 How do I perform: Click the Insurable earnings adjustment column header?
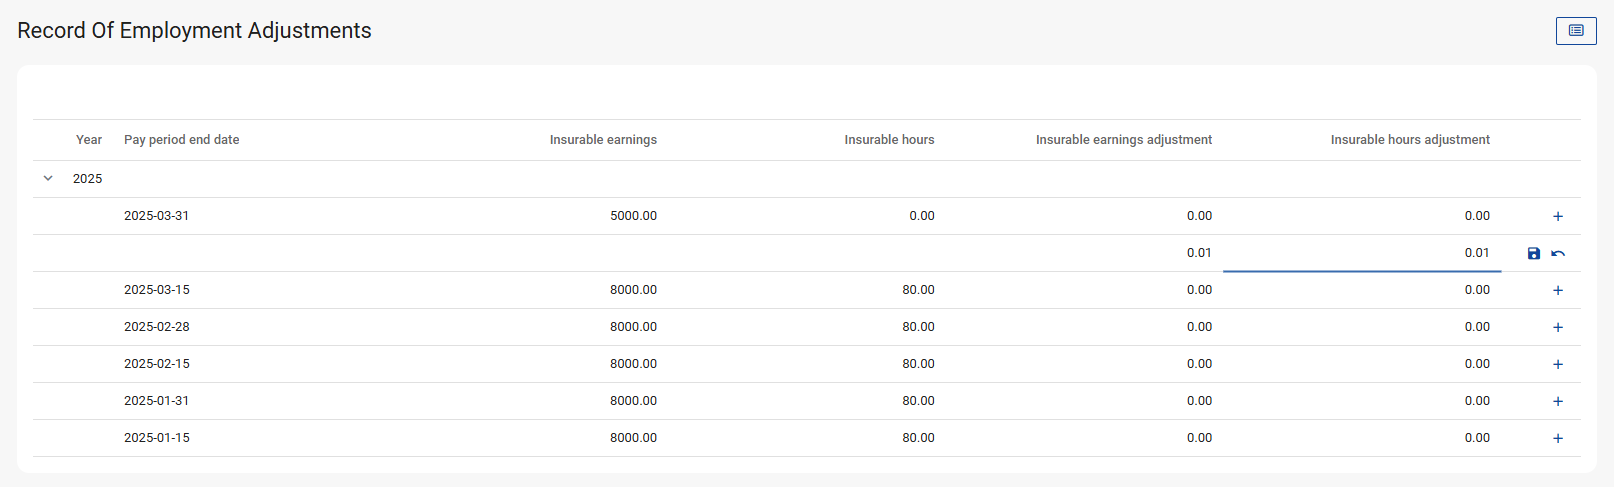(x=1123, y=140)
